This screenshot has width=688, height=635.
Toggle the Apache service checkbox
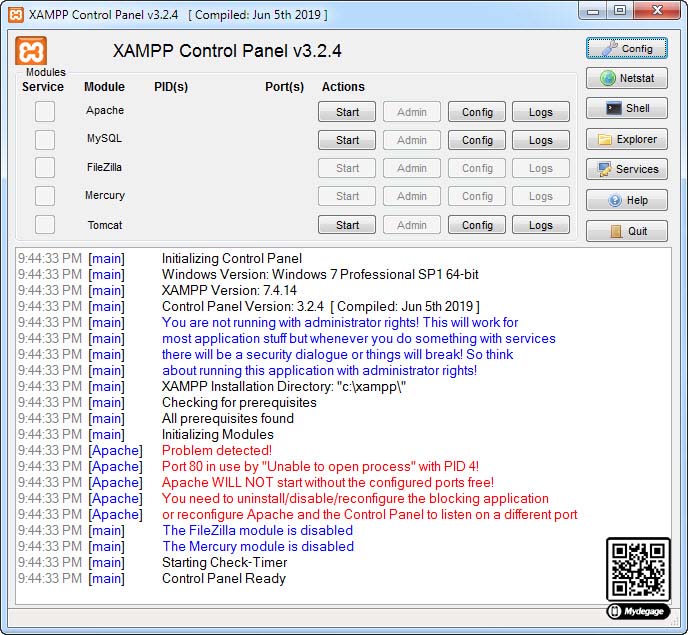pyautogui.click(x=45, y=111)
